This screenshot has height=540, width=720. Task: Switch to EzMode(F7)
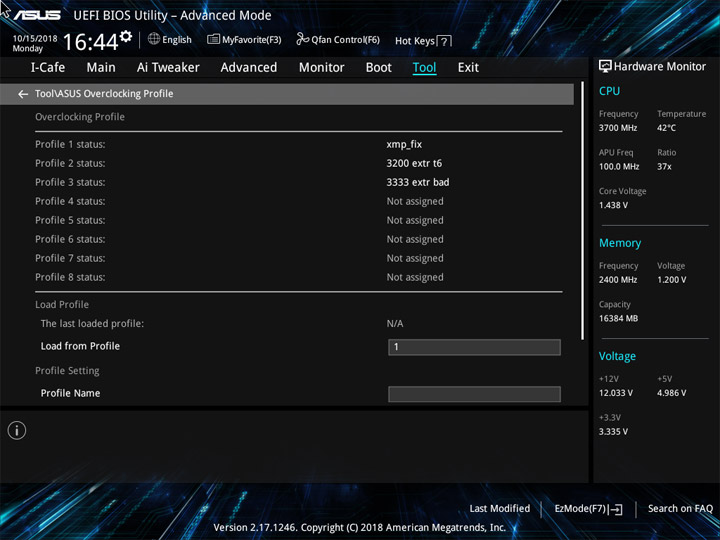coord(588,509)
